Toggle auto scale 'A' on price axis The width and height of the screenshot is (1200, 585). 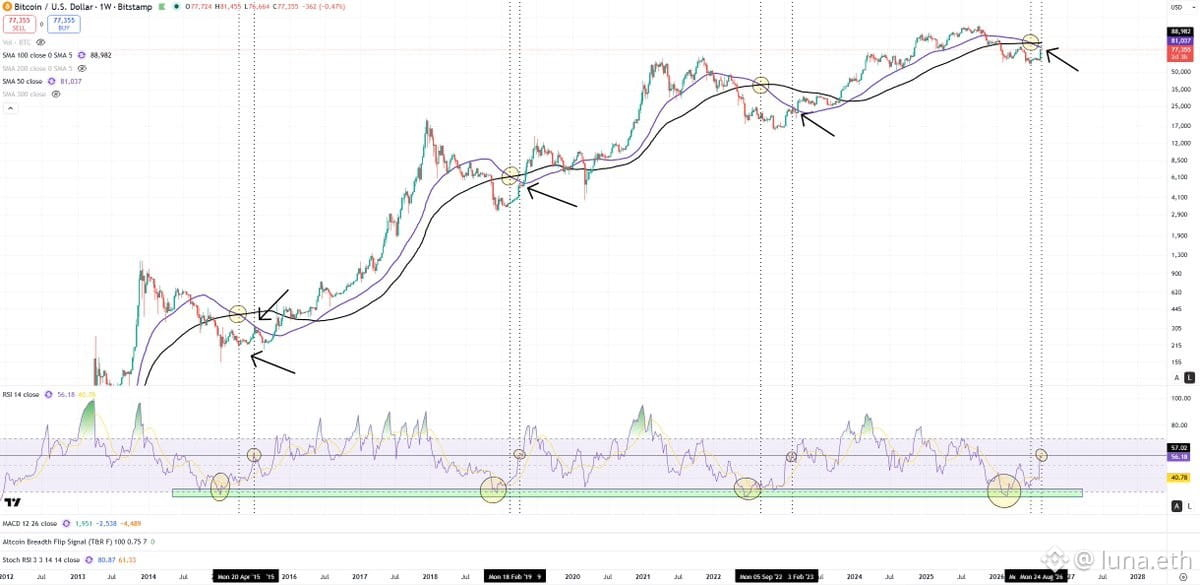1176,377
